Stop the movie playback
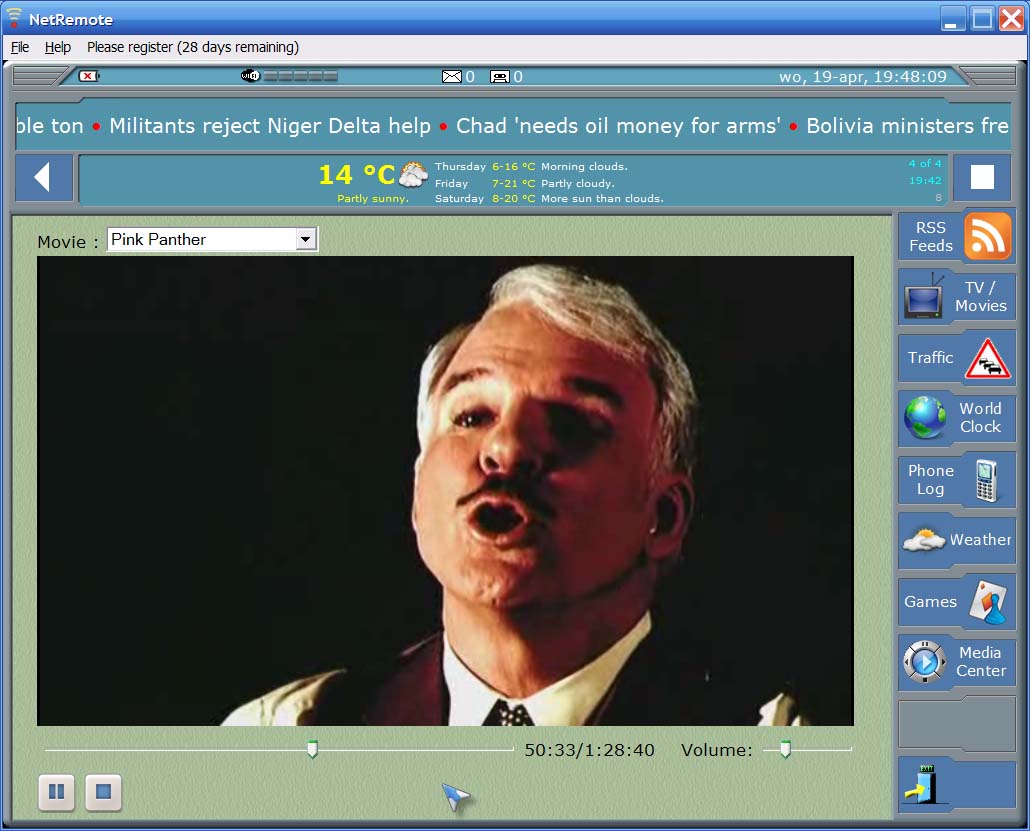This screenshot has height=831, width=1030. pos(103,792)
